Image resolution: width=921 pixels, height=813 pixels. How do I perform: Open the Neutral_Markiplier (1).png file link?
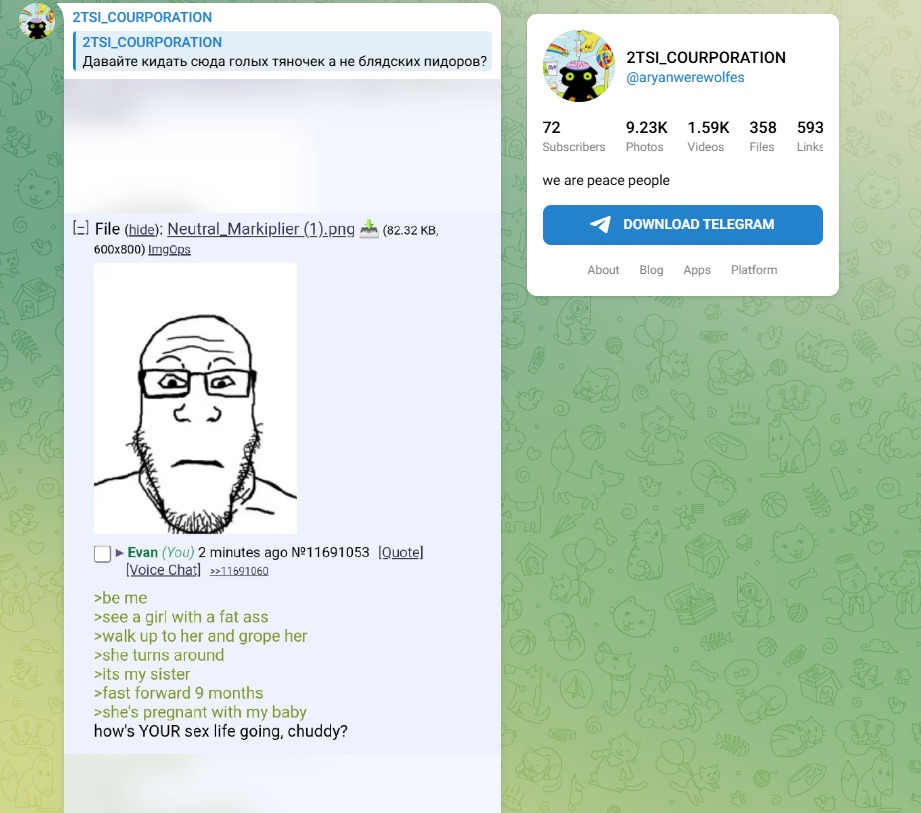pyautogui.click(x=261, y=229)
